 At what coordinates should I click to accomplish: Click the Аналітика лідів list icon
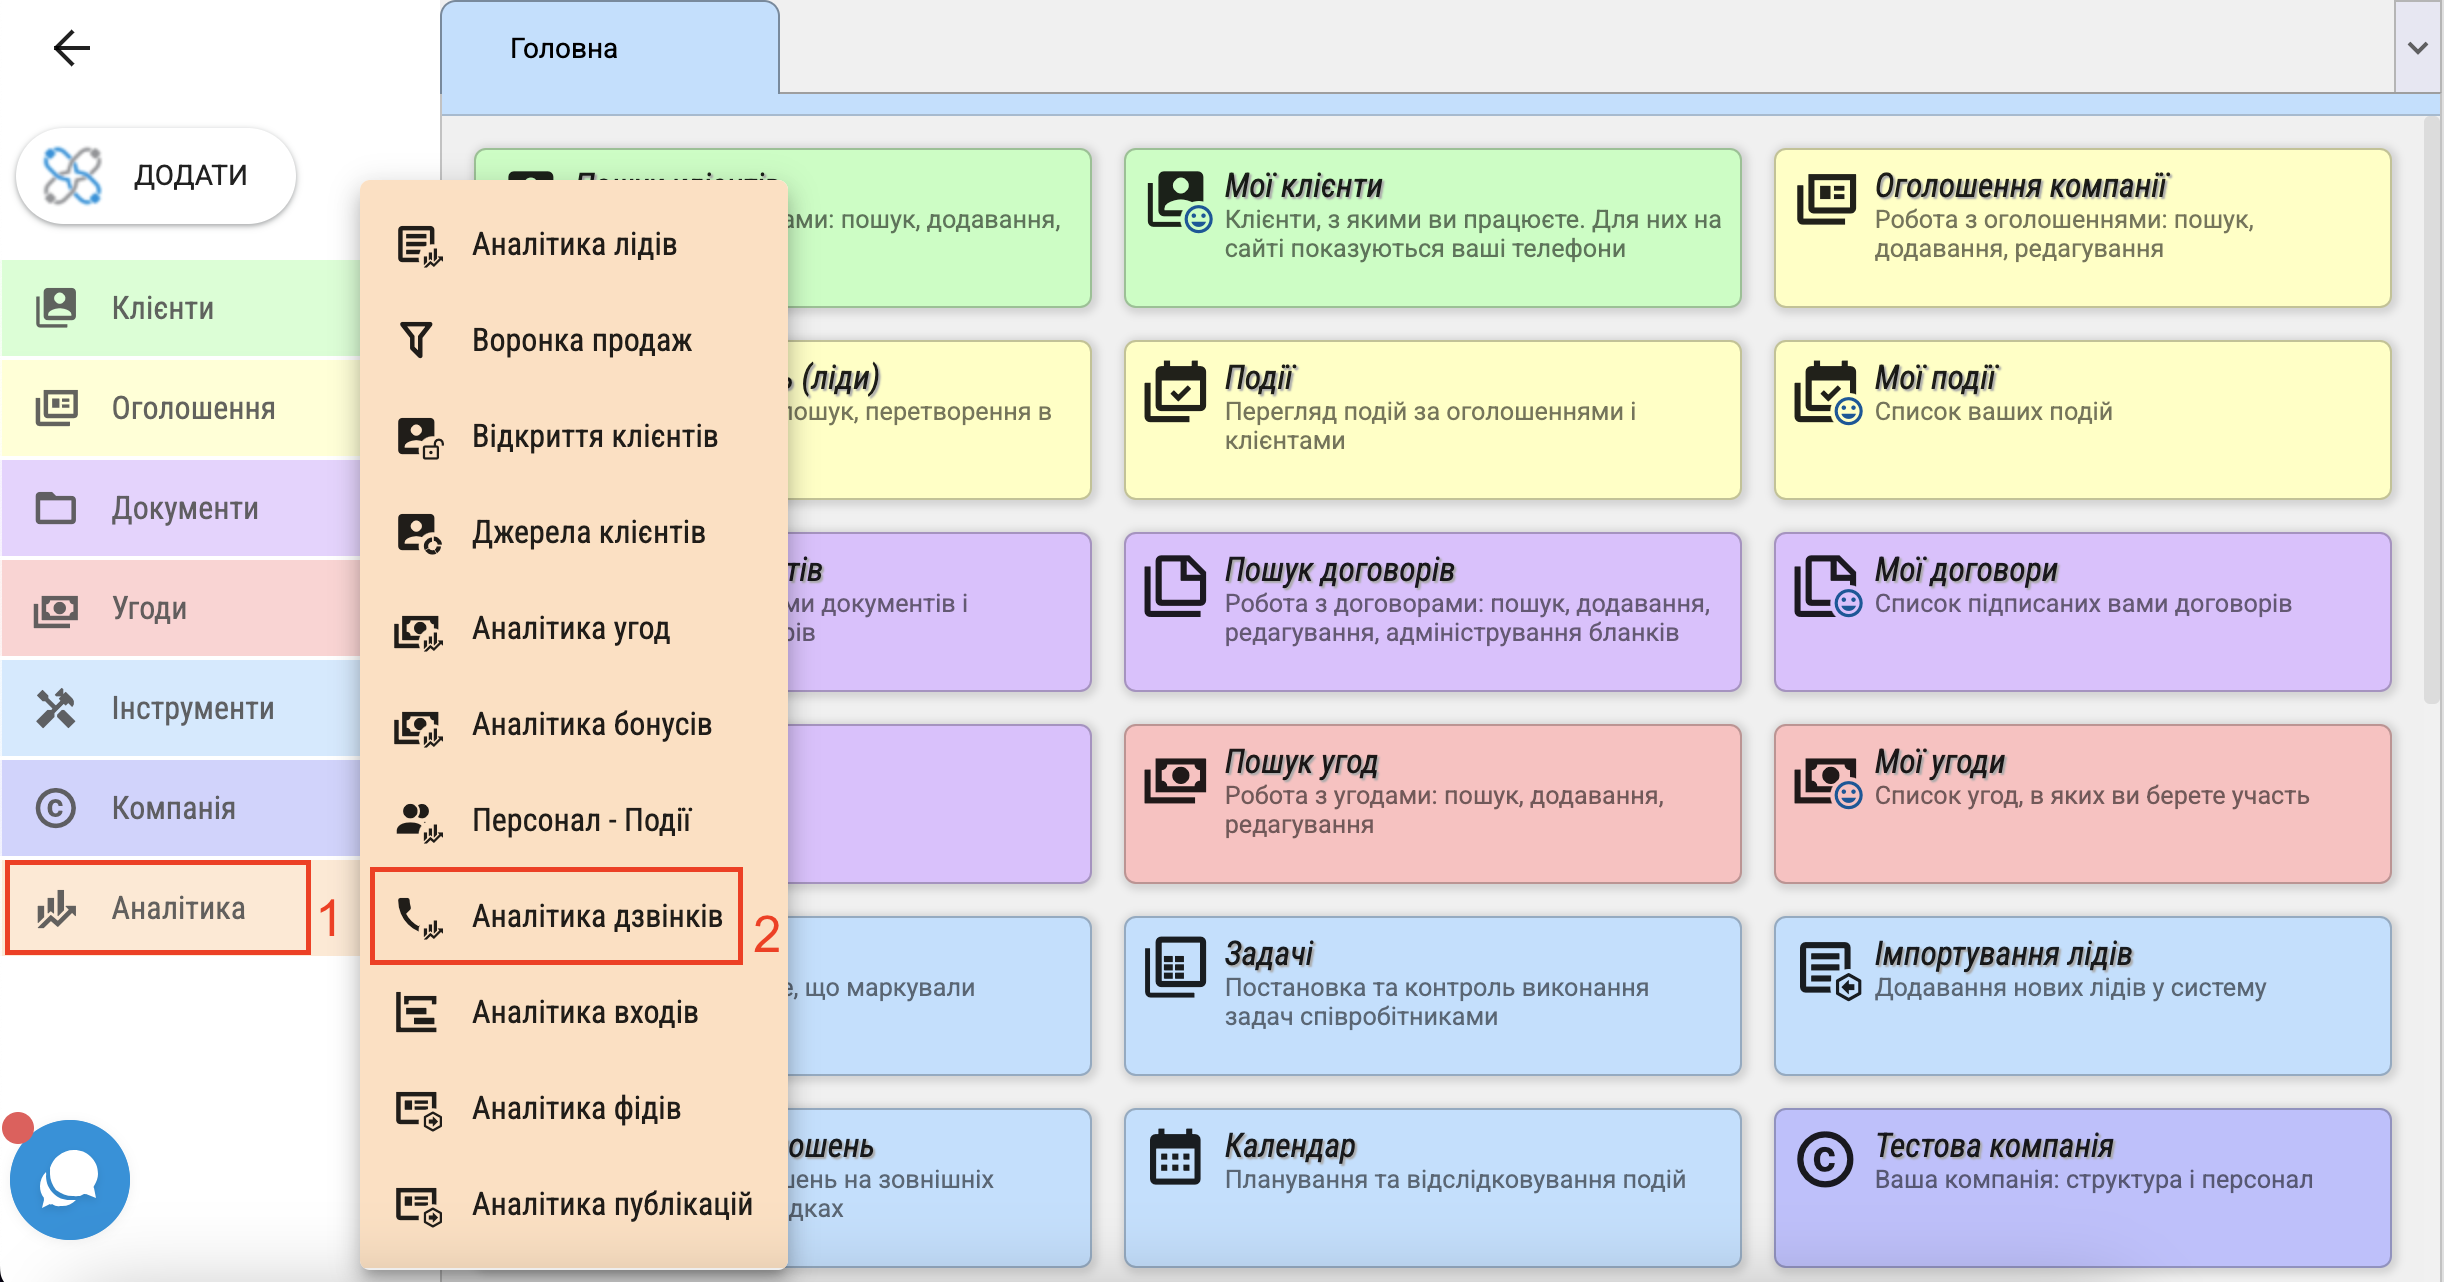point(419,246)
